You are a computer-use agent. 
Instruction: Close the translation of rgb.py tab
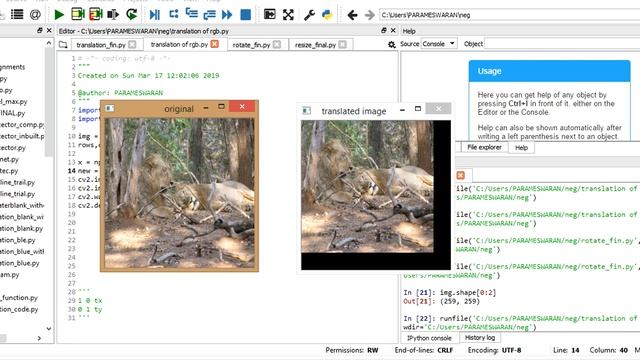point(215,44)
